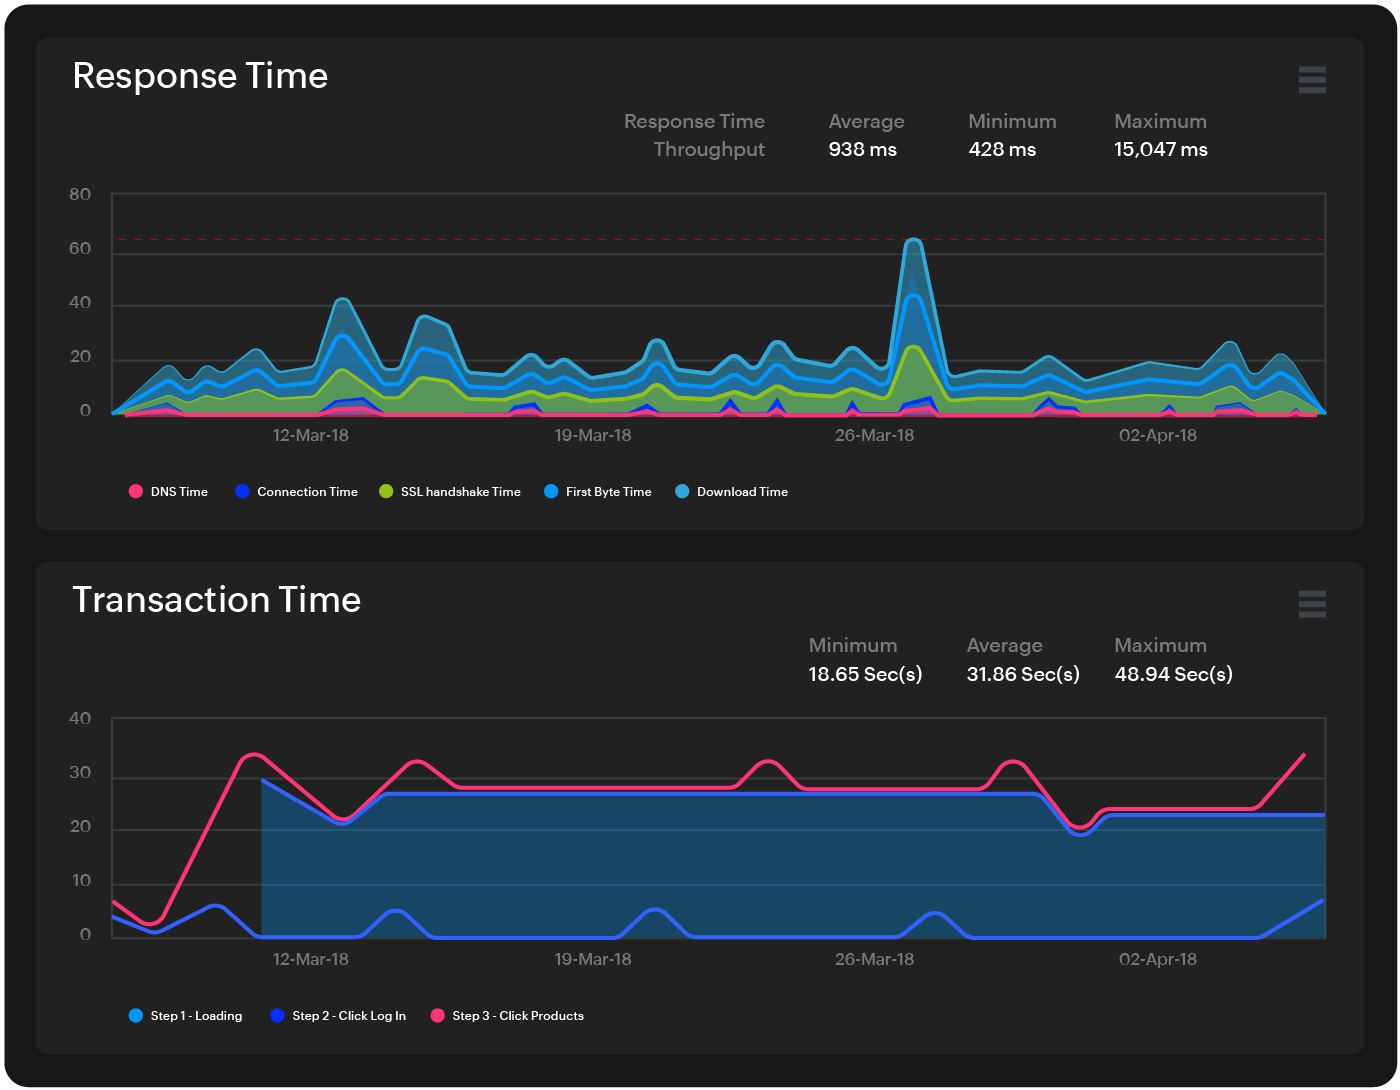Toggle SSL handshake Time legend series

click(x=450, y=491)
